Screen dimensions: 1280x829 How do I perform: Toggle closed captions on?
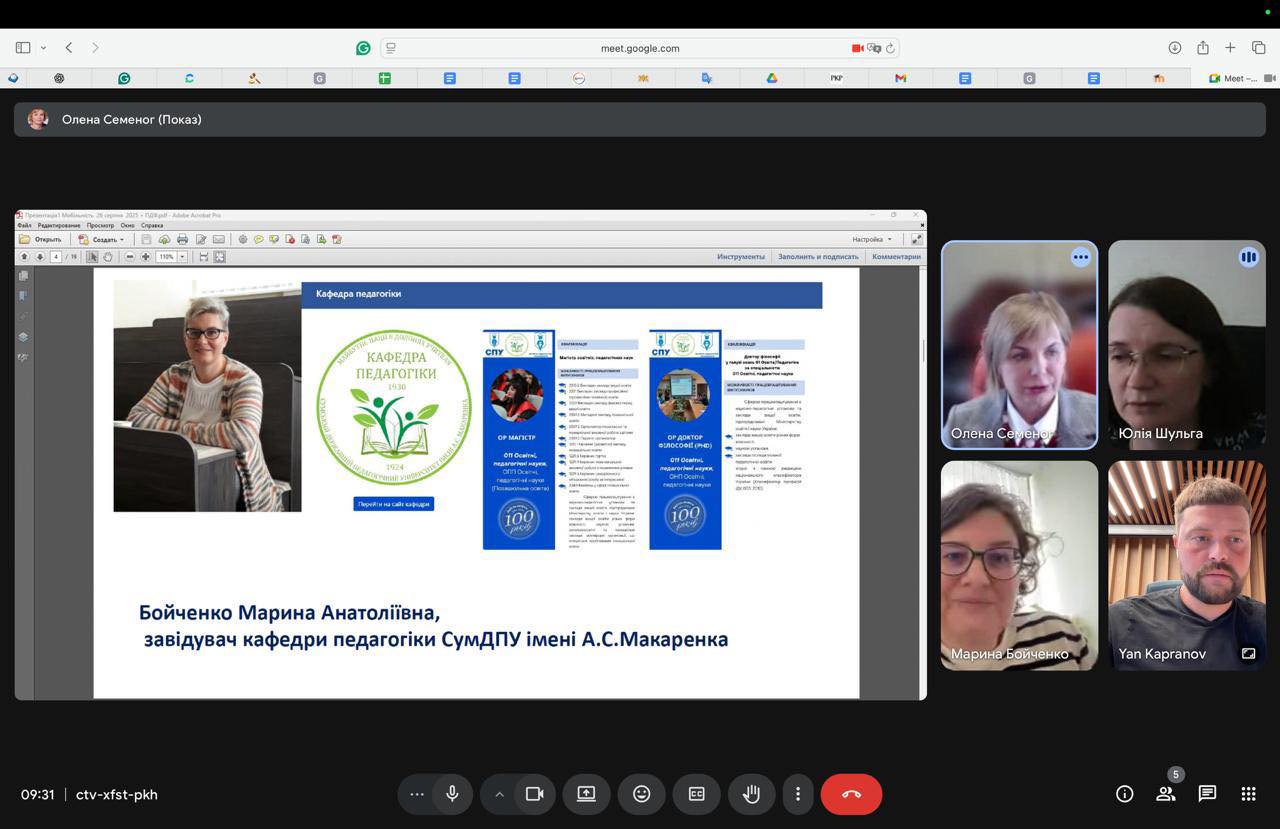(x=696, y=794)
